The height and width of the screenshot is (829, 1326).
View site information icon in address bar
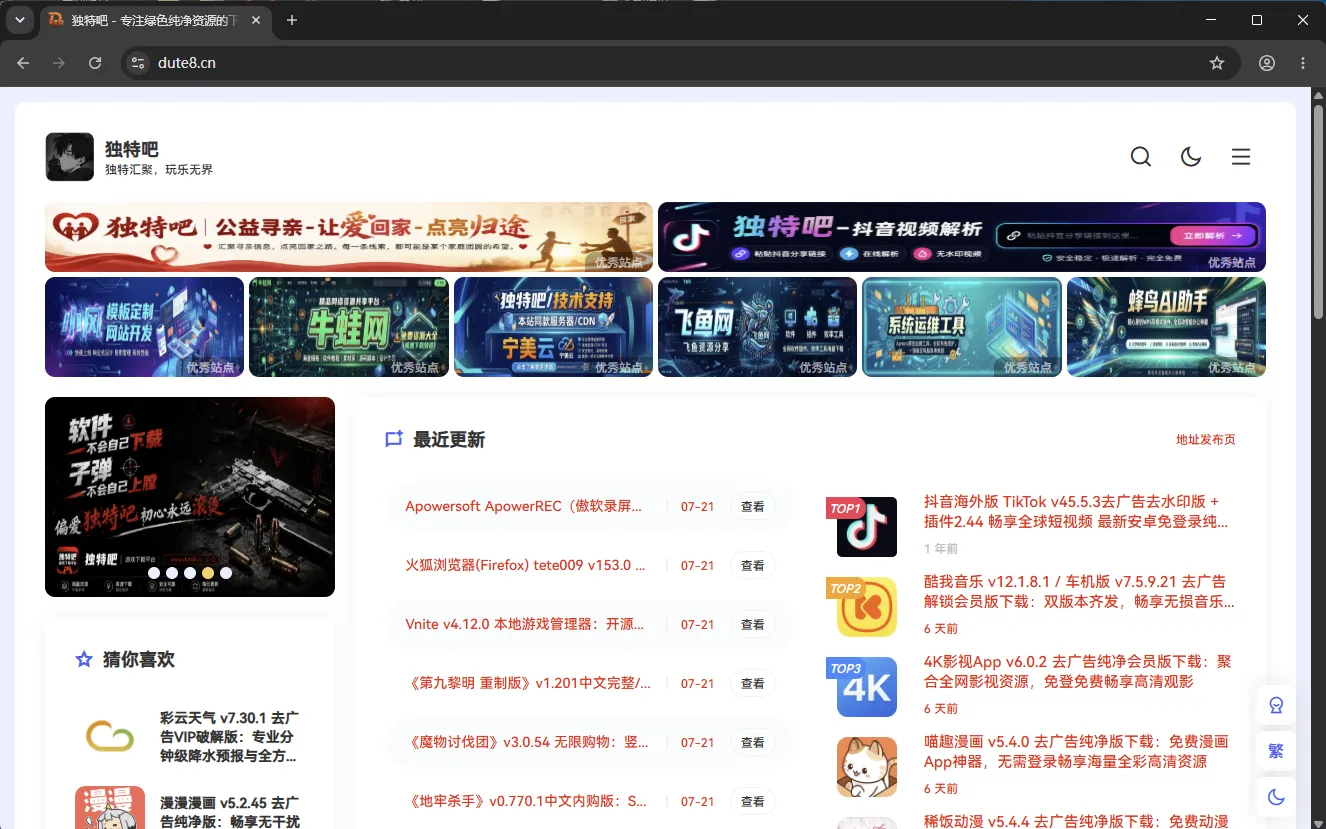click(138, 63)
